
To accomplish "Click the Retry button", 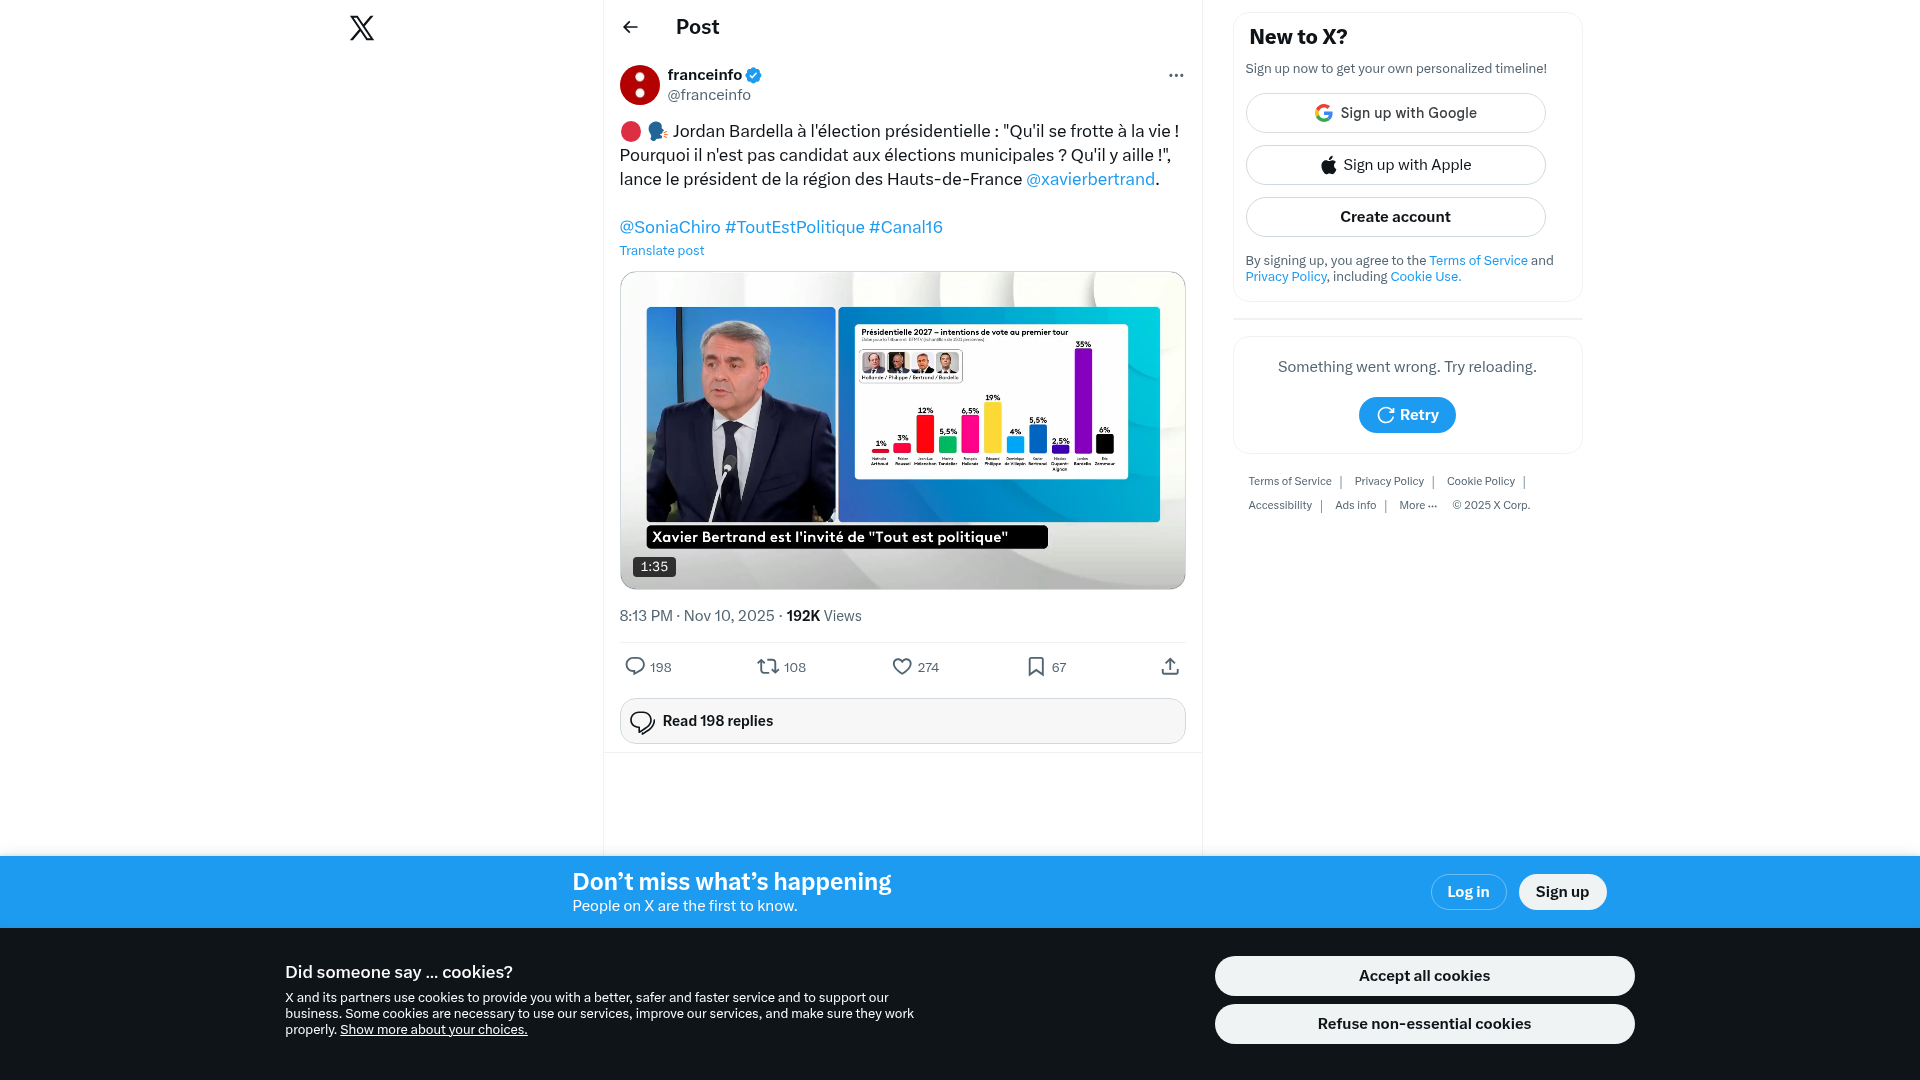I will click(x=1407, y=415).
